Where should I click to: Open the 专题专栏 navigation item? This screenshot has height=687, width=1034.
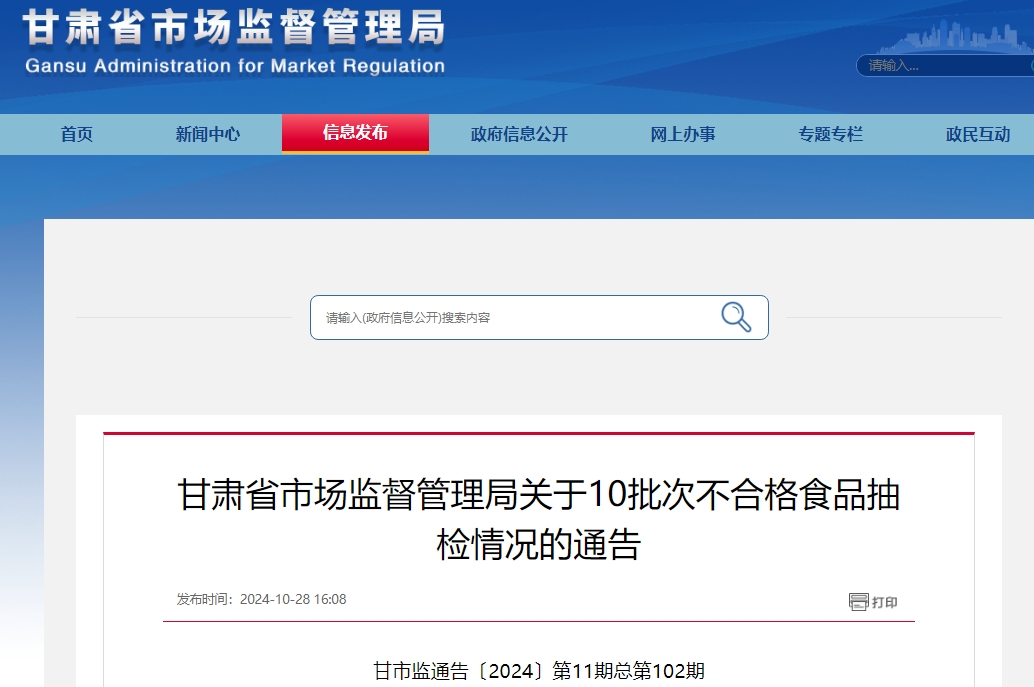(x=830, y=134)
